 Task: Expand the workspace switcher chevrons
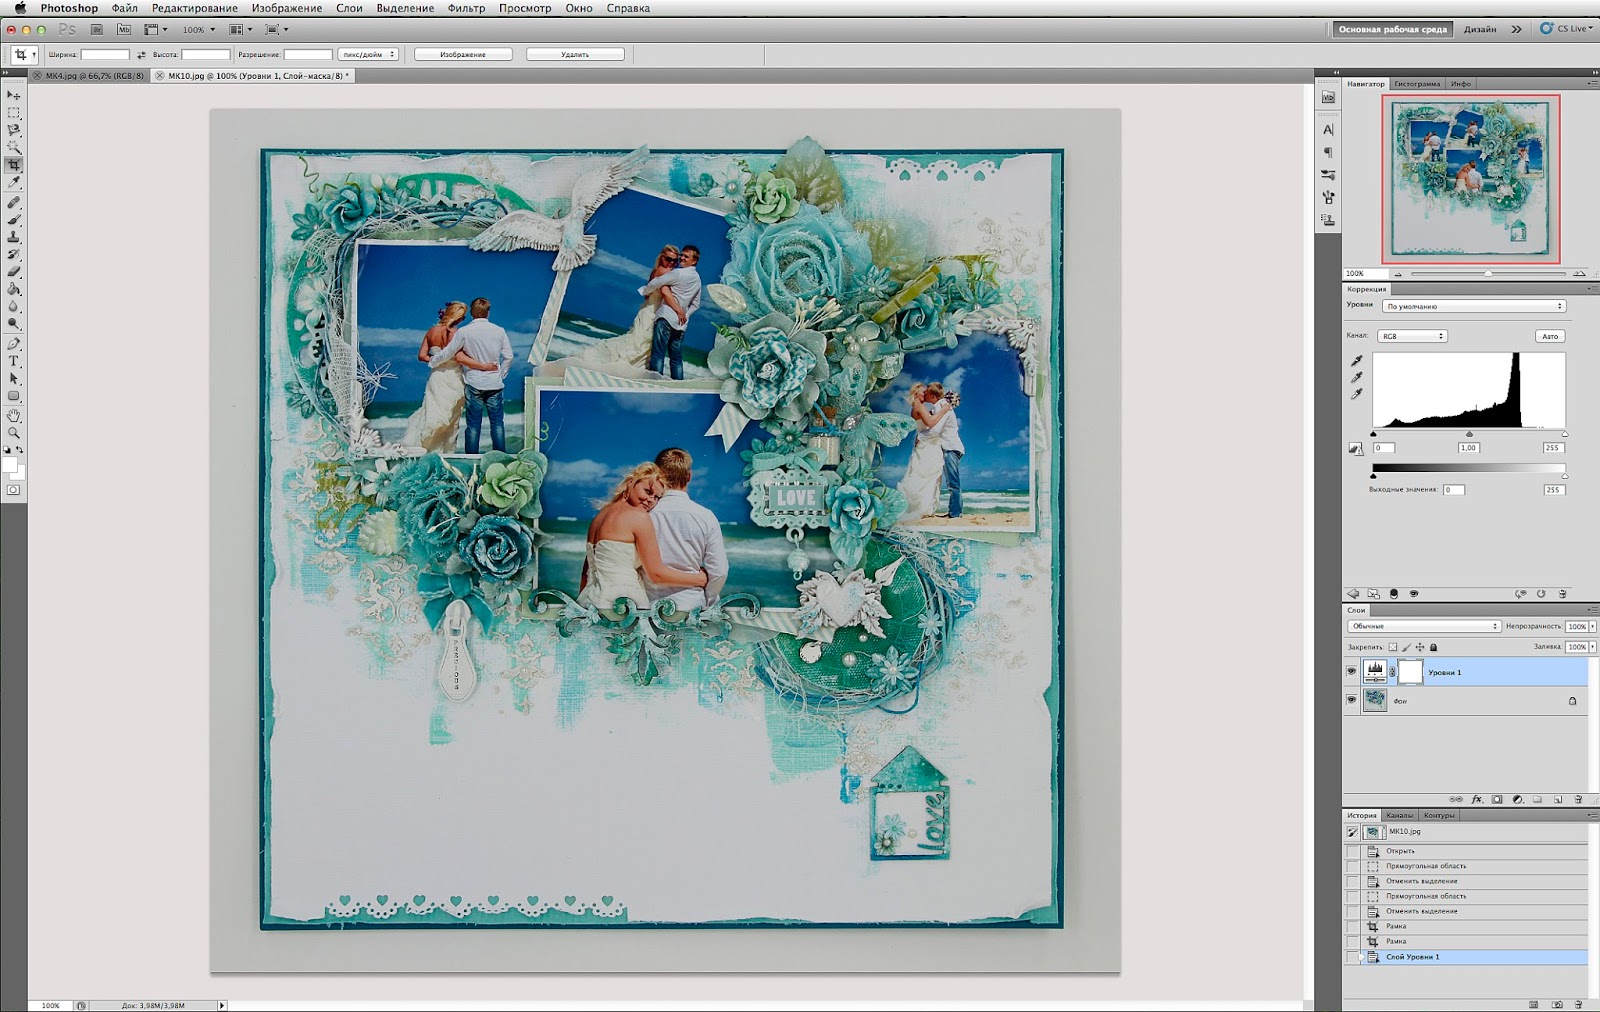click(x=1516, y=29)
